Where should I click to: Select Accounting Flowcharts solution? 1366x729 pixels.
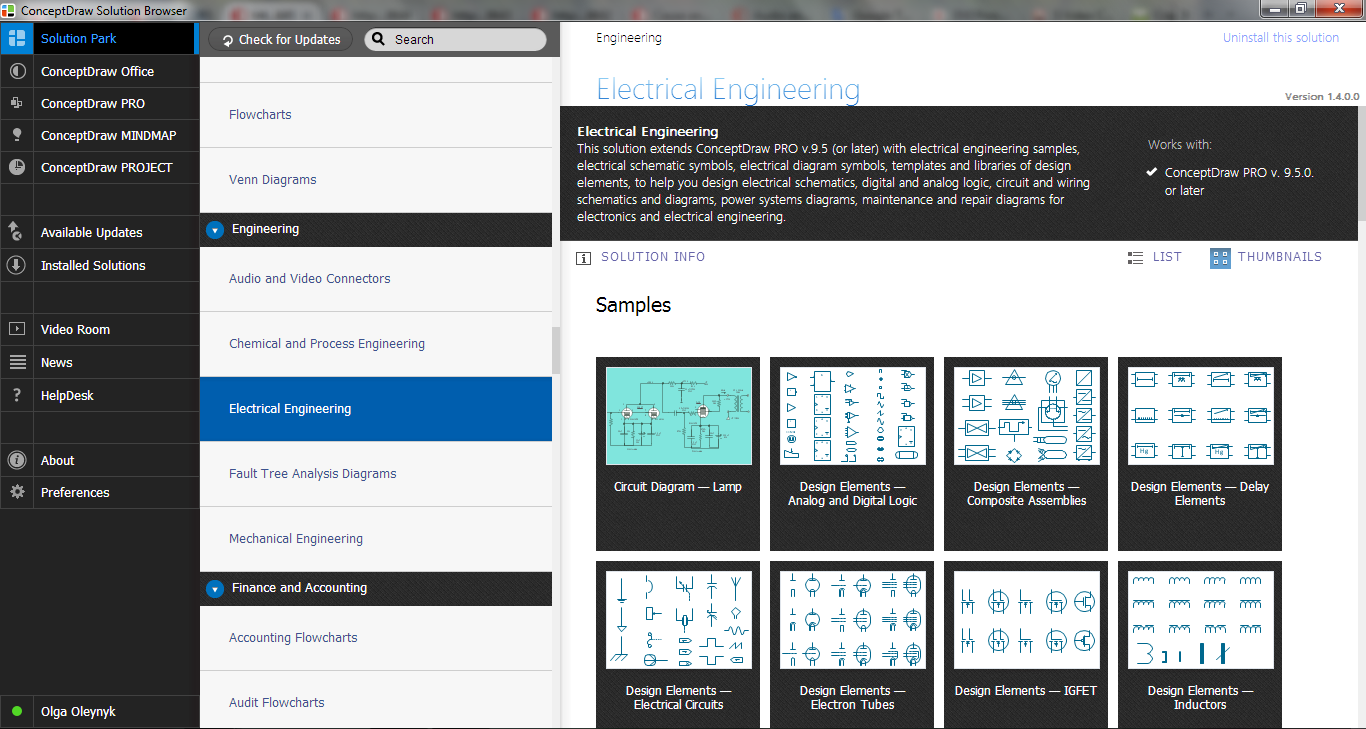pyautogui.click(x=376, y=638)
